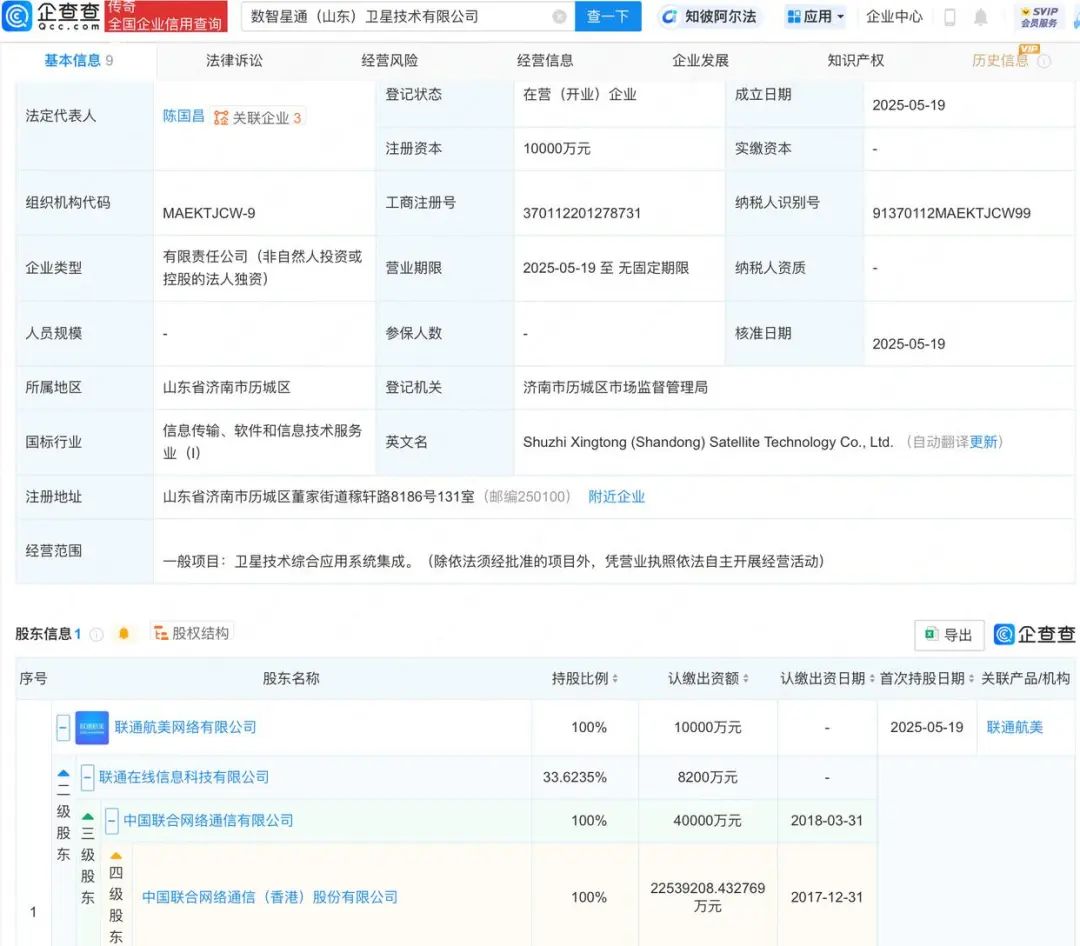
Task: Select the taxpayer ID 91370112MAEKTJCW99
Action: (x=951, y=213)
